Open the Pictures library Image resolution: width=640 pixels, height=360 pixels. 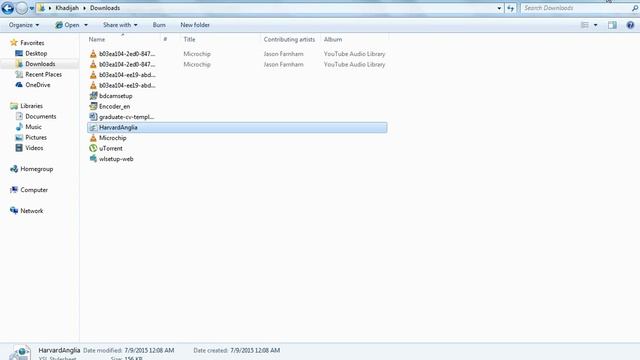tap(36, 138)
